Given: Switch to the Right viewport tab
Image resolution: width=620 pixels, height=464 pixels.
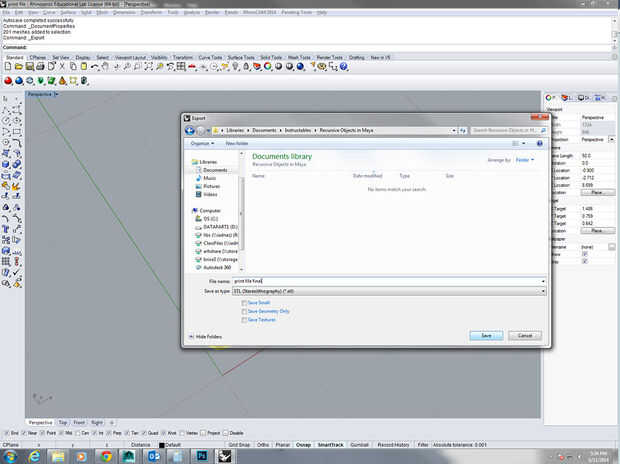Looking at the screenshot, I should point(97,422).
